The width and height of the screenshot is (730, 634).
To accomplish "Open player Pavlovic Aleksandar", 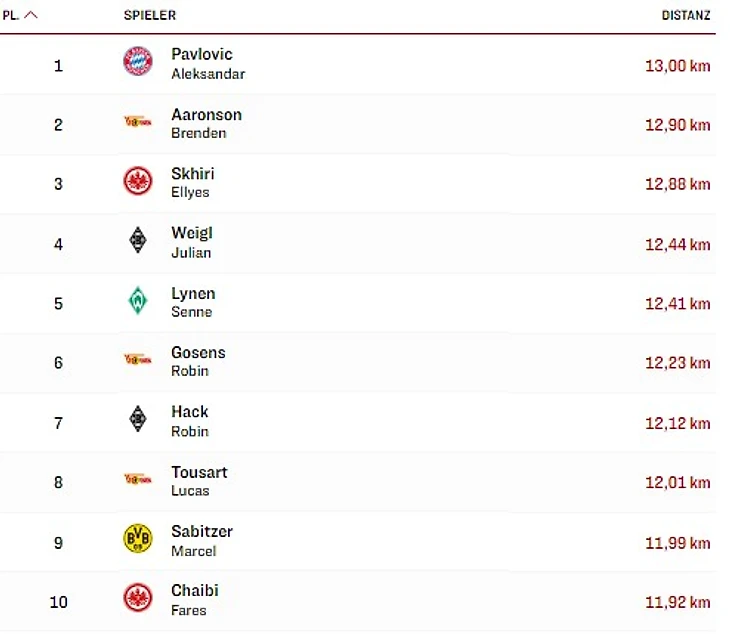I will 207,63.
